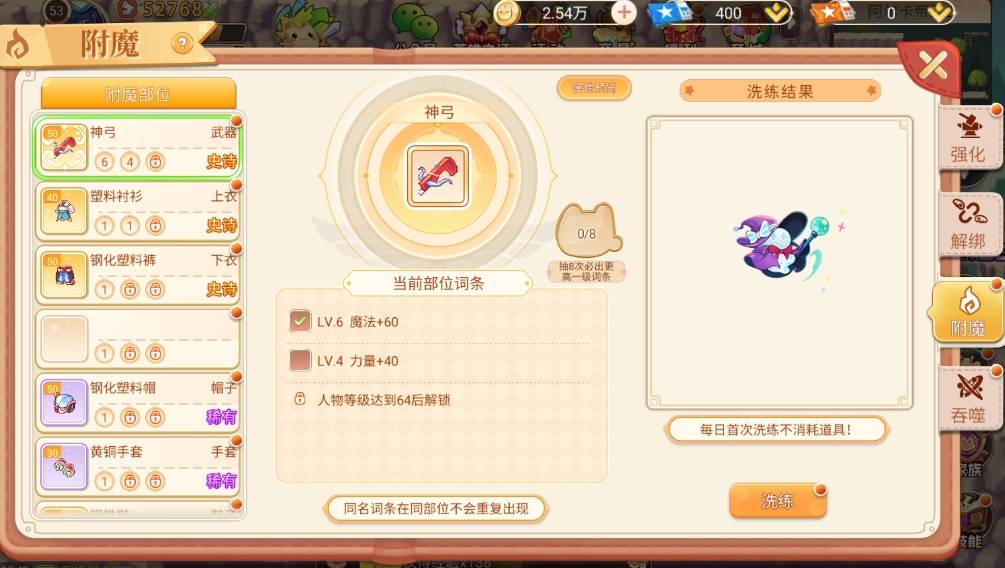Image resolution: width=1005 pixels, height=568 pixels.
Task: Expand the orange ticket currency chevron
Action: [x=940, y=13]
